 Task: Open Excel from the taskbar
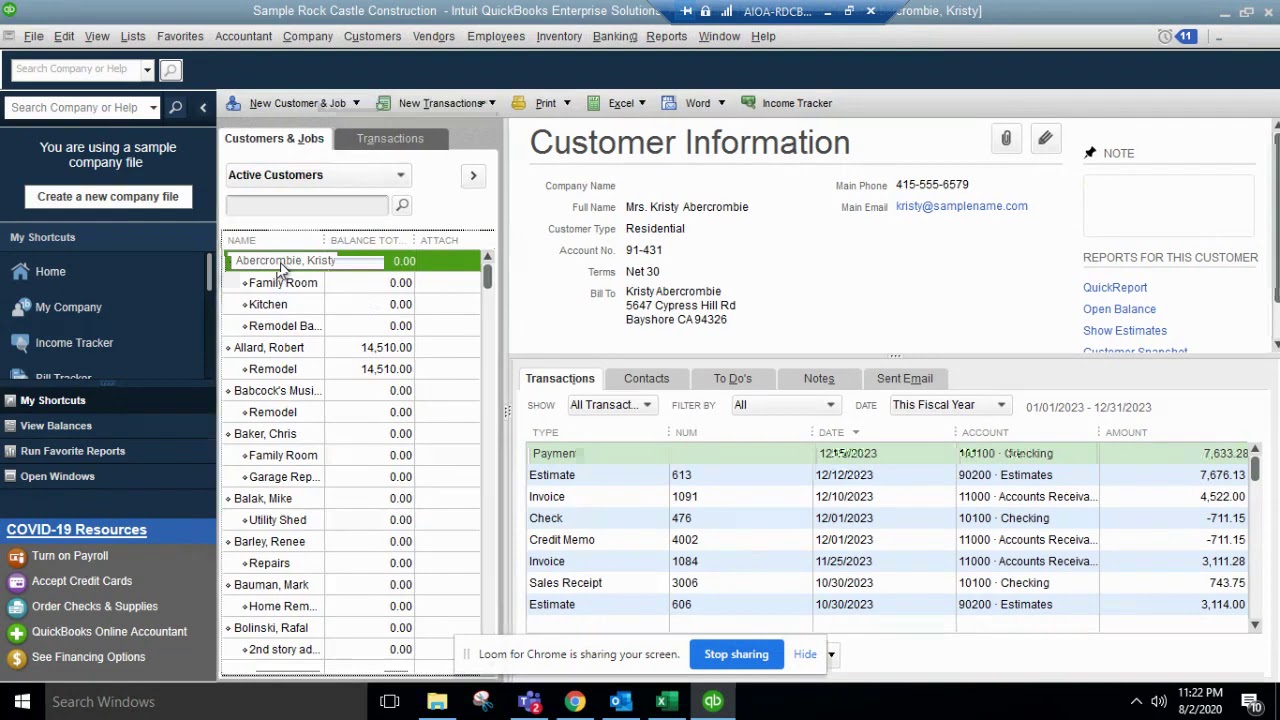[x=666, y=702]
